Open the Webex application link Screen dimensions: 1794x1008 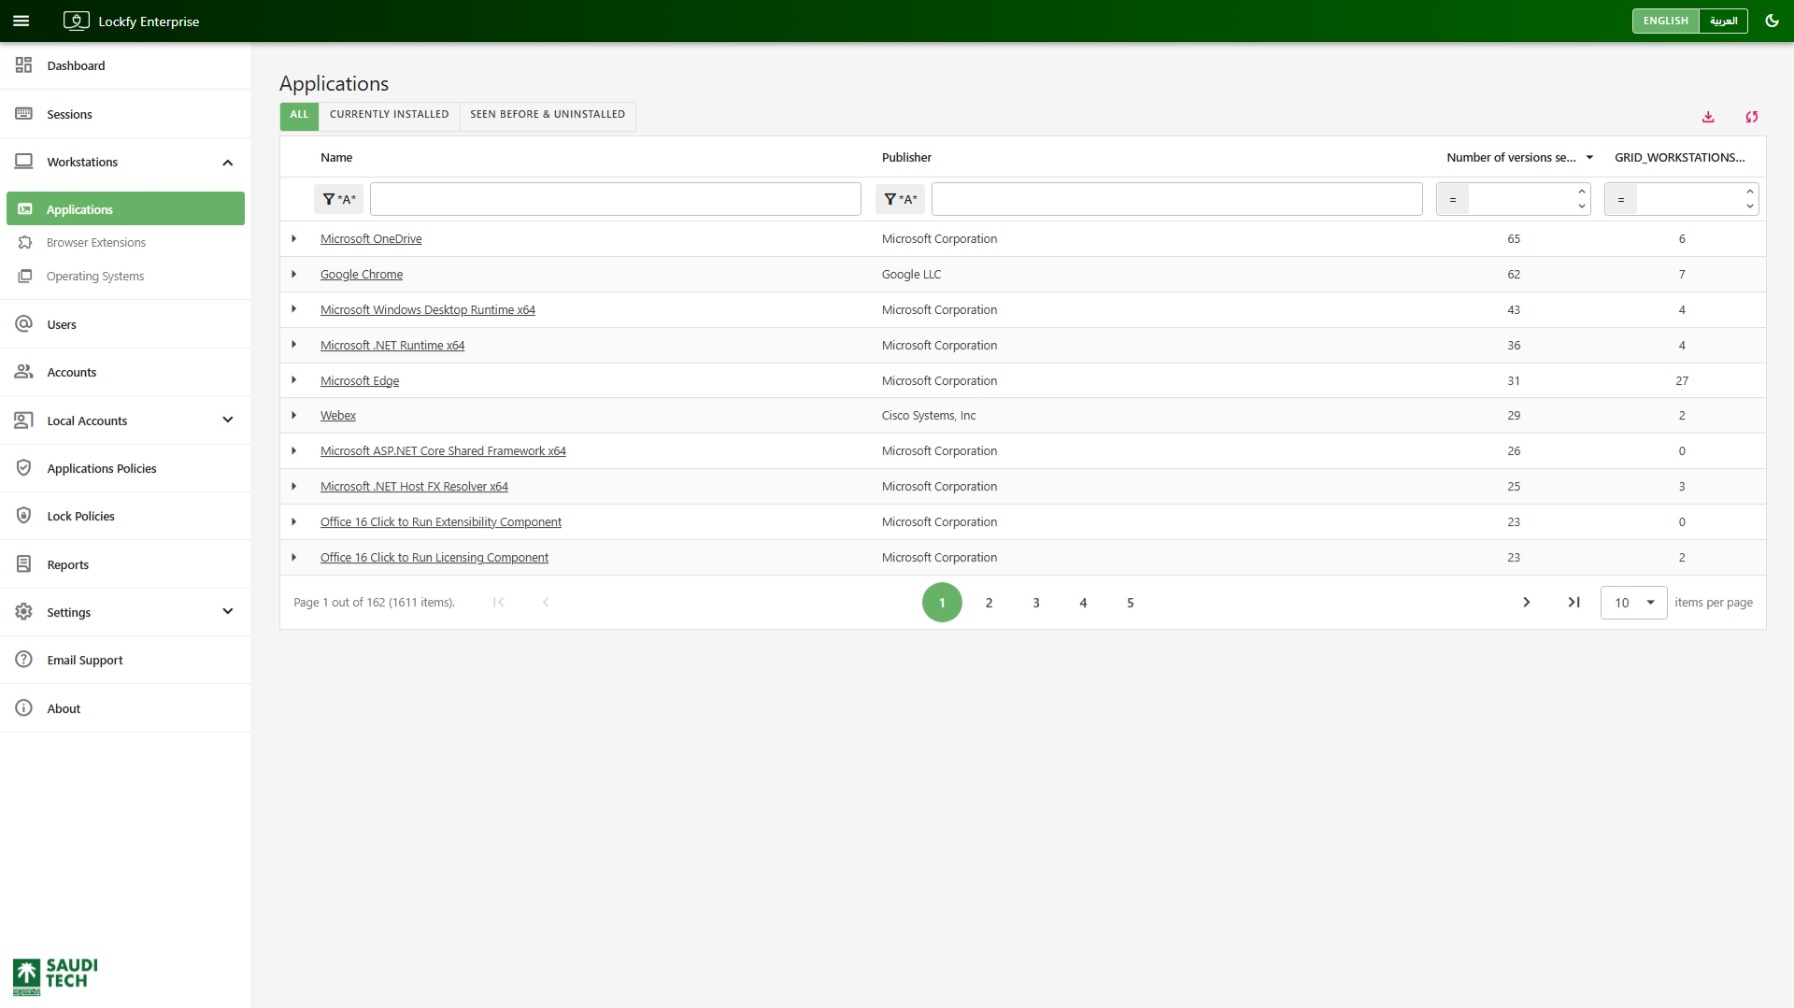click(x=338, y=416)
